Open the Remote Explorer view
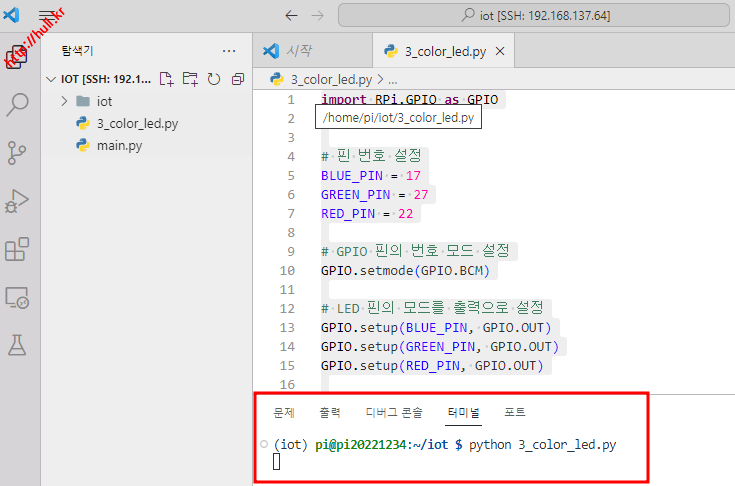The height and width of the screenshot is (486, 735). (x=17, y=297)
